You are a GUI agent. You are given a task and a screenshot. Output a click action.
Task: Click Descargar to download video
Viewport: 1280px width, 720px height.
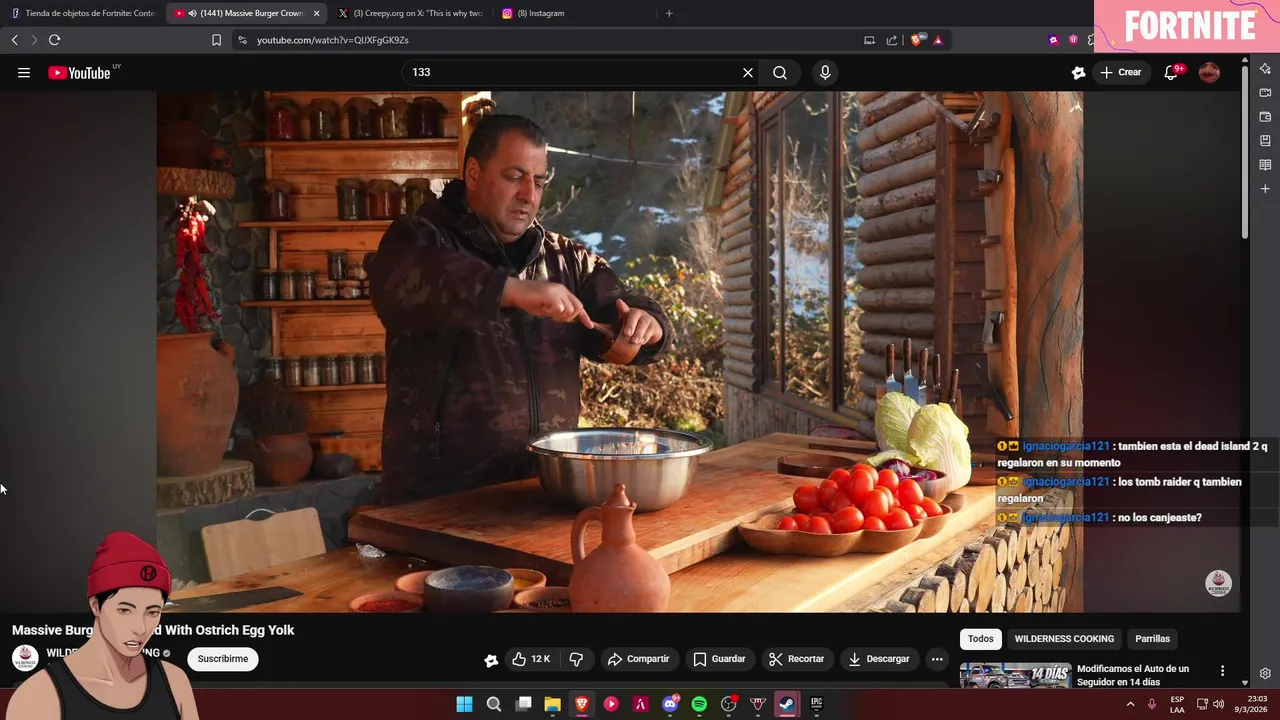click(878, 659)
